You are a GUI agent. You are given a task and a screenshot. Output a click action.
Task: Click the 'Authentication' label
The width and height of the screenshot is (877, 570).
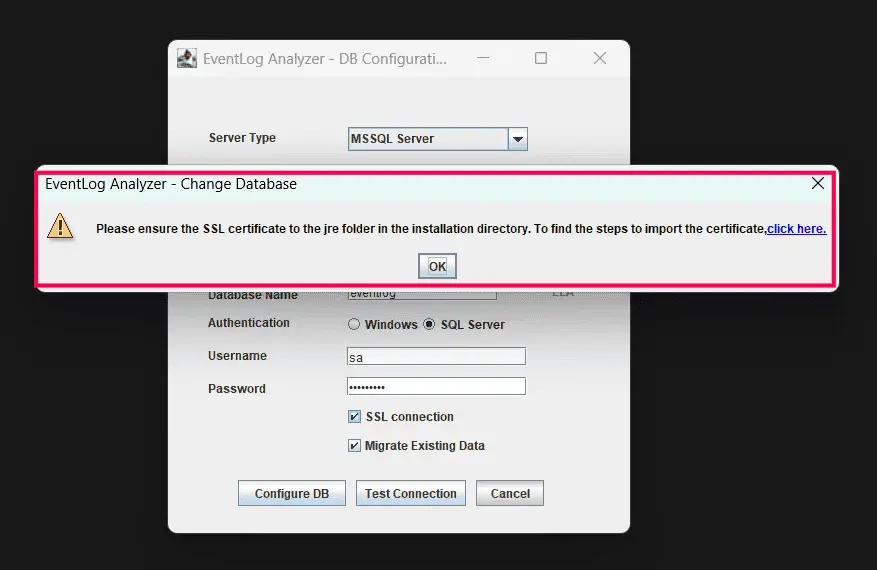(x=249, y=323)
